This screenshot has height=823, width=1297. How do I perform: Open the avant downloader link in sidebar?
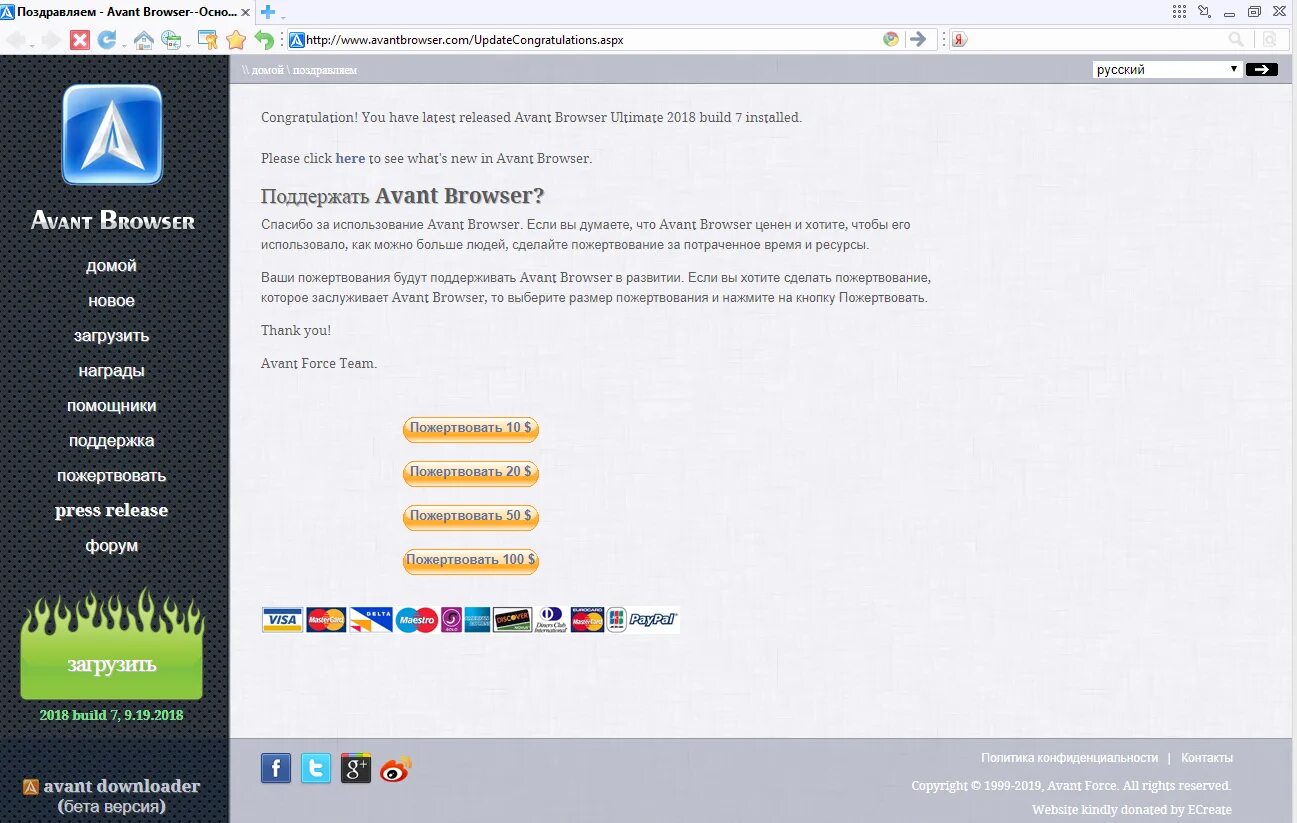[111, 786]
